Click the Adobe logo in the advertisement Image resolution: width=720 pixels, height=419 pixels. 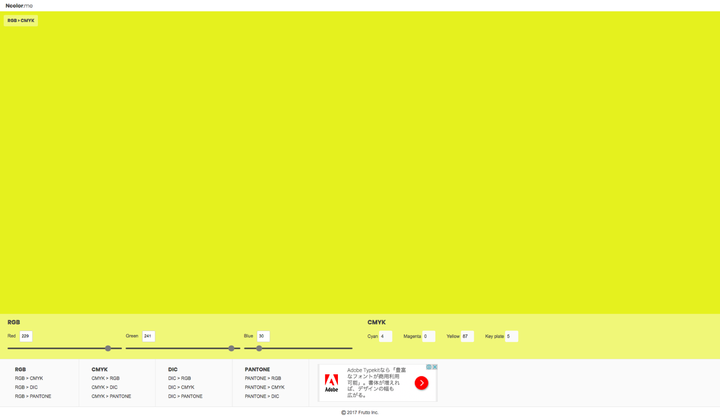(x=331, y=383)
